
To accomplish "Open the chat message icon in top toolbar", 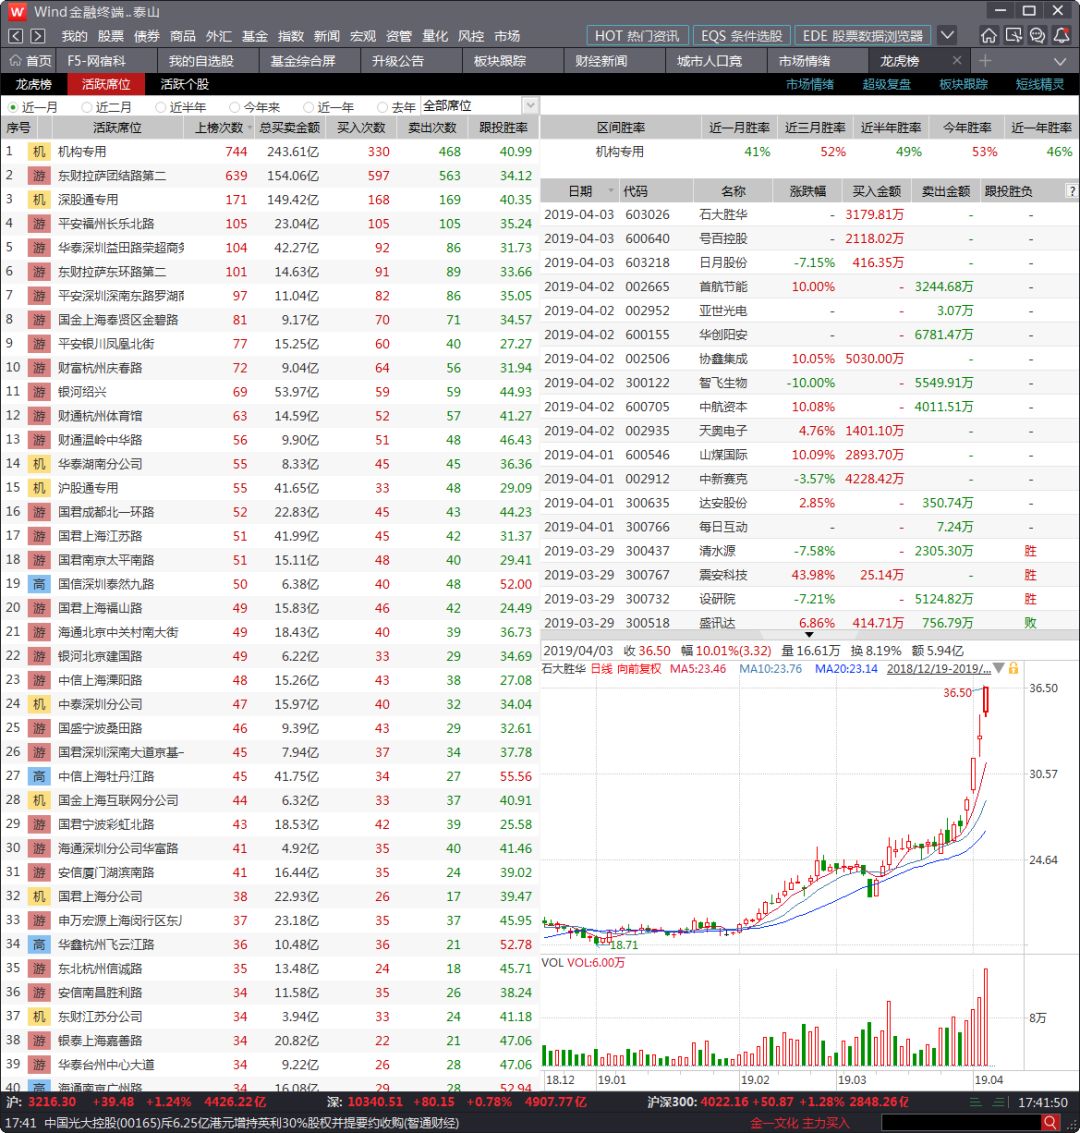I will pos(1037,35).
